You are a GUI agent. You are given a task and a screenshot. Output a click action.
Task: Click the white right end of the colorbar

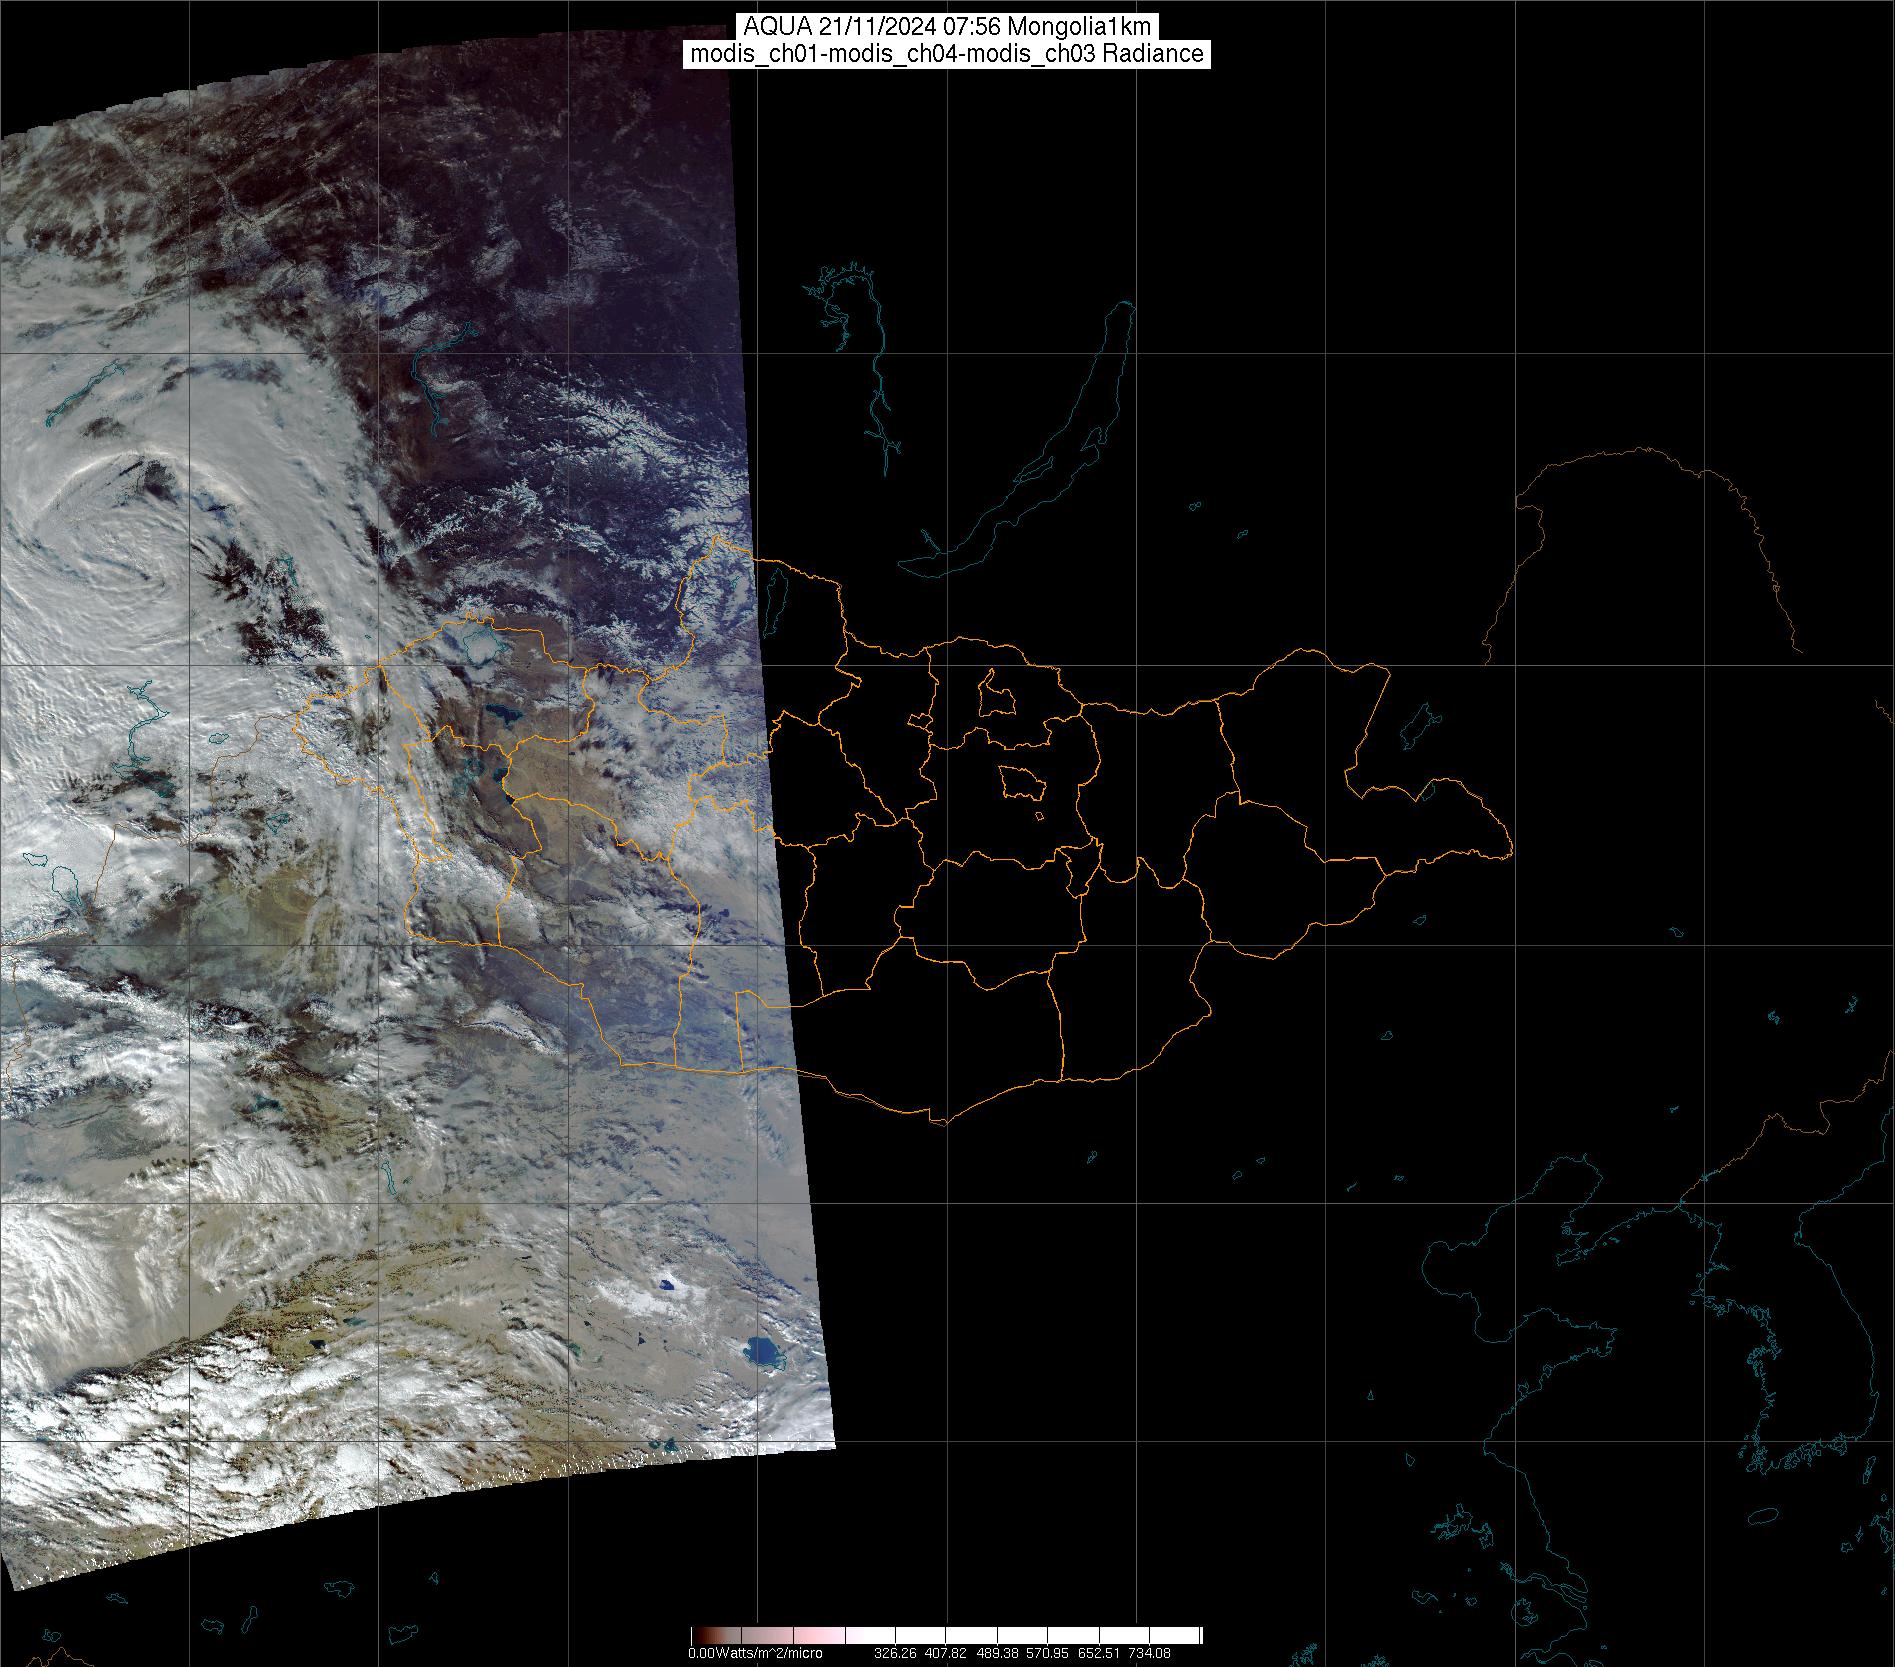1185,1635
